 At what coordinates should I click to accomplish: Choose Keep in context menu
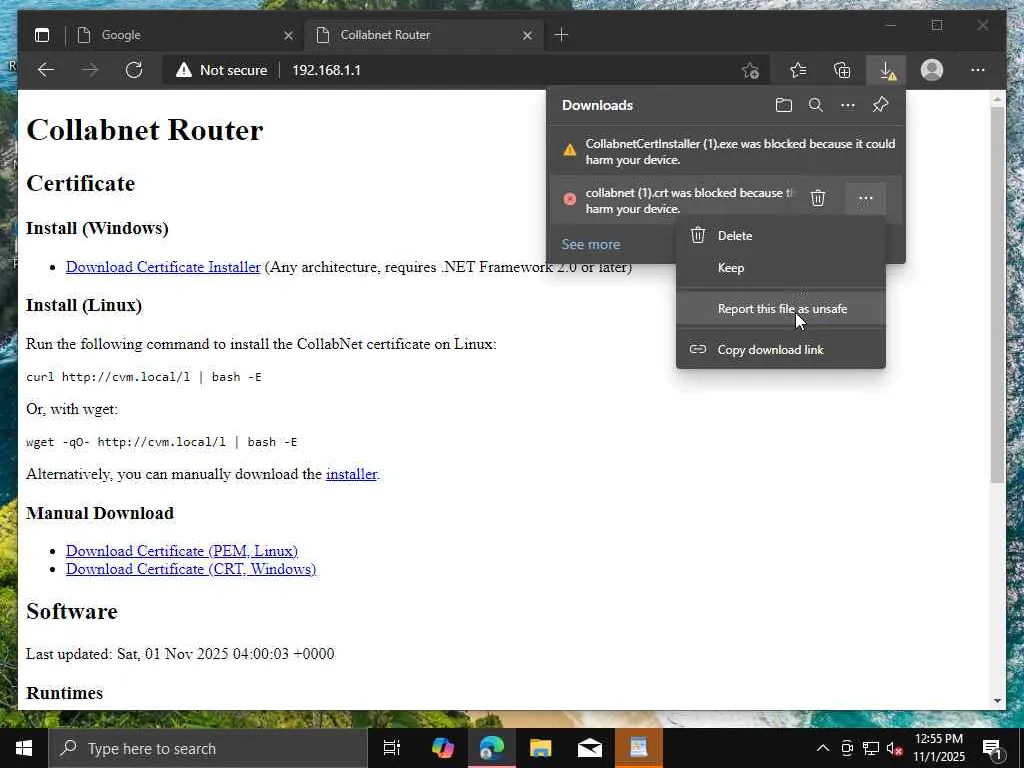coord(781,268)
